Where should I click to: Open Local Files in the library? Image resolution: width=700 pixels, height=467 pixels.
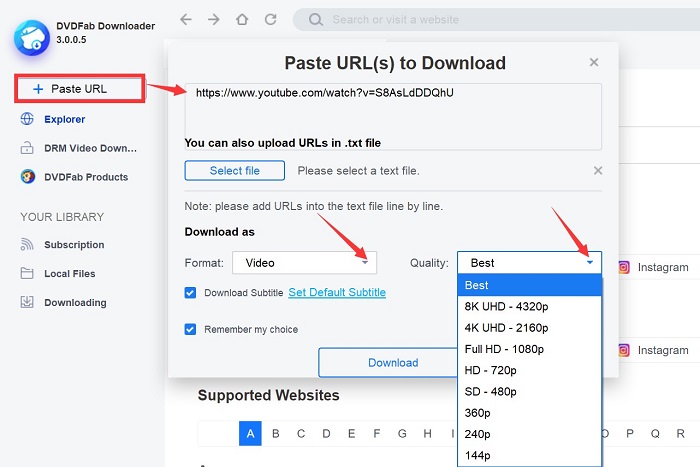pyautogui.click(x=70, y=274)
